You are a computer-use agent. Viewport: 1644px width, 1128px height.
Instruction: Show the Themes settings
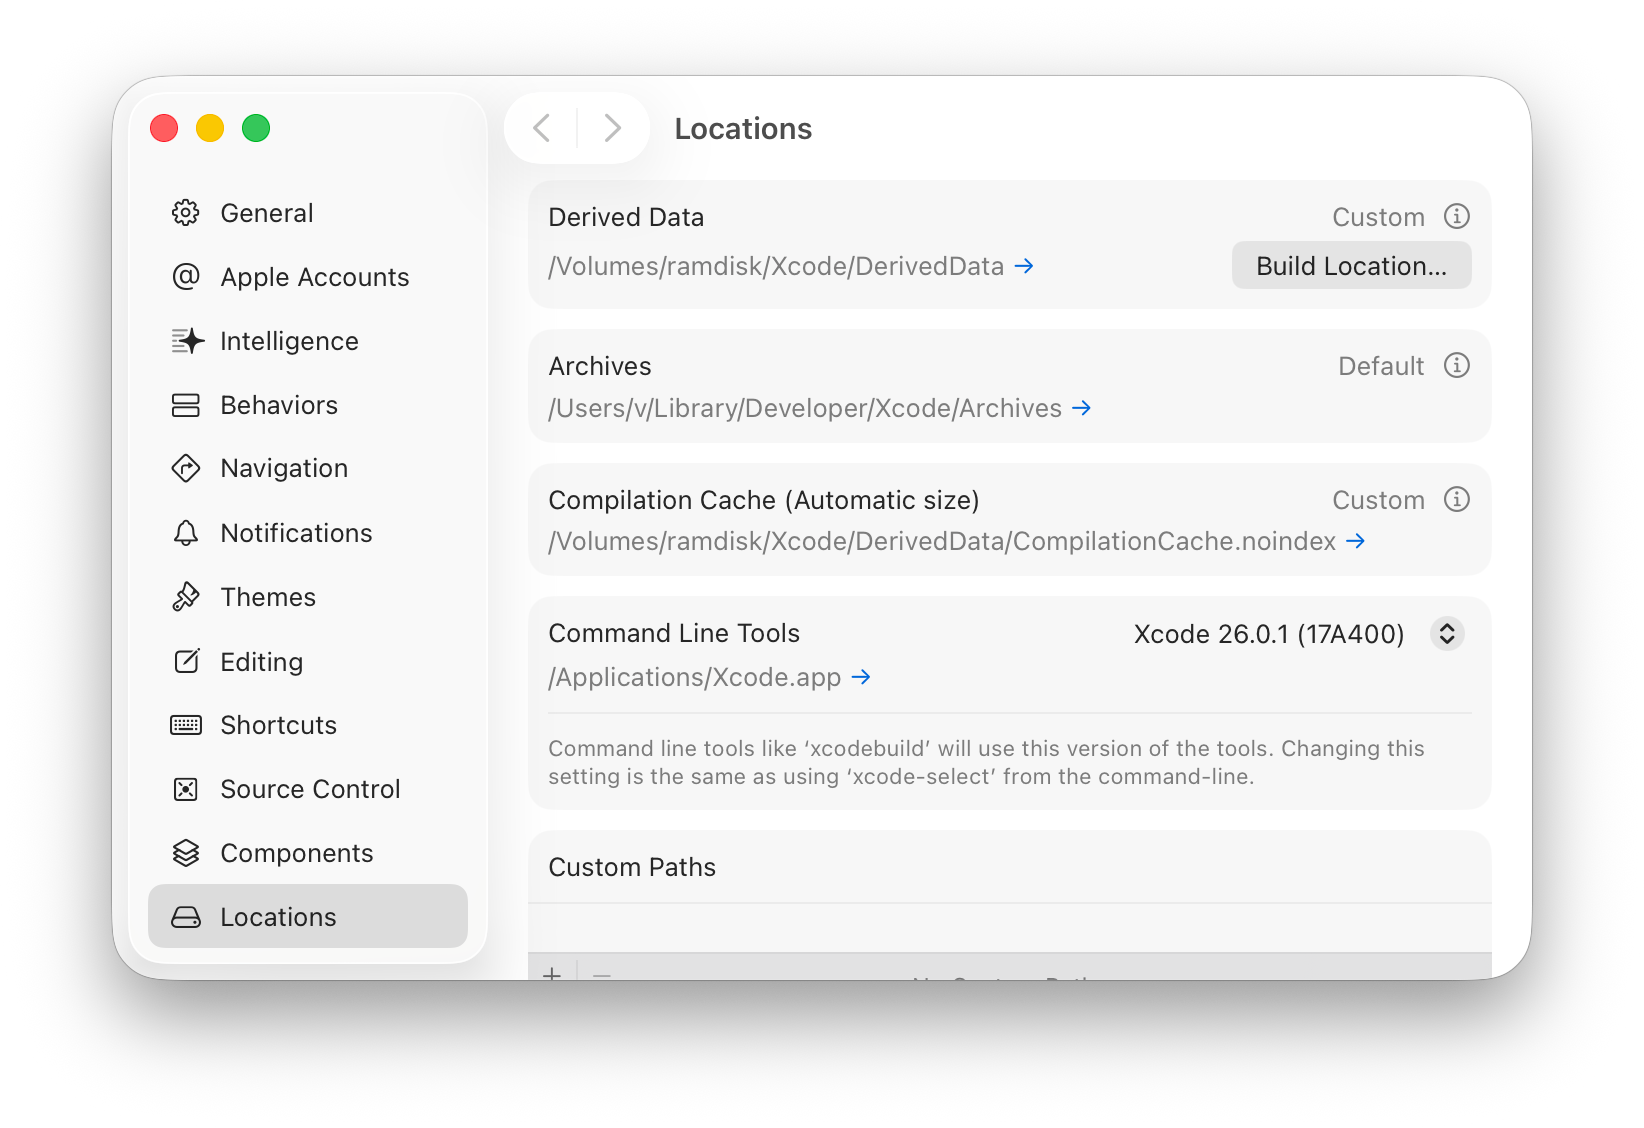[268, 597]
